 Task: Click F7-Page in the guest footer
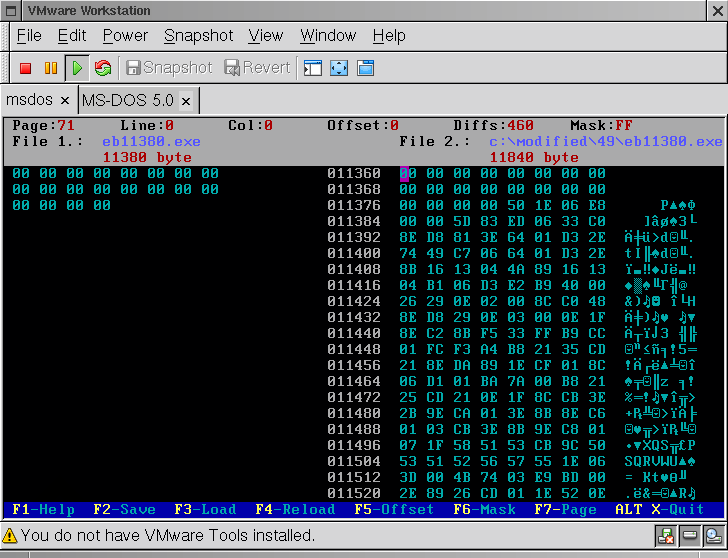coord(566,510)
